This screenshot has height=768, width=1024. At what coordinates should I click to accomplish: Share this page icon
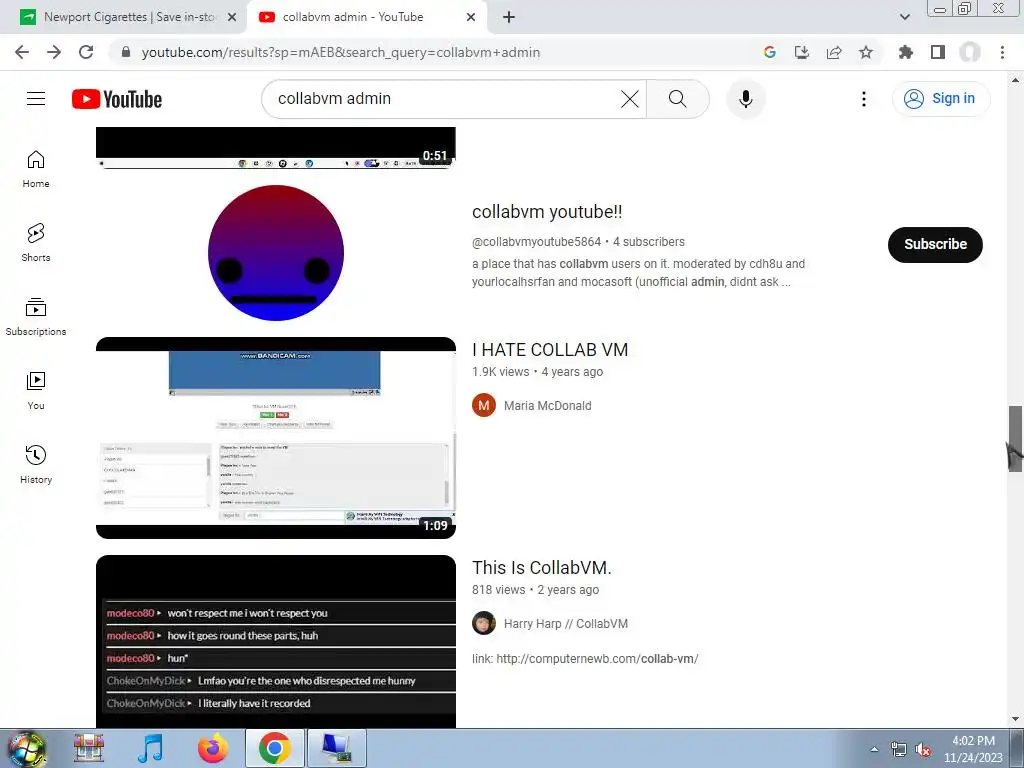click(x=834, y=52)
